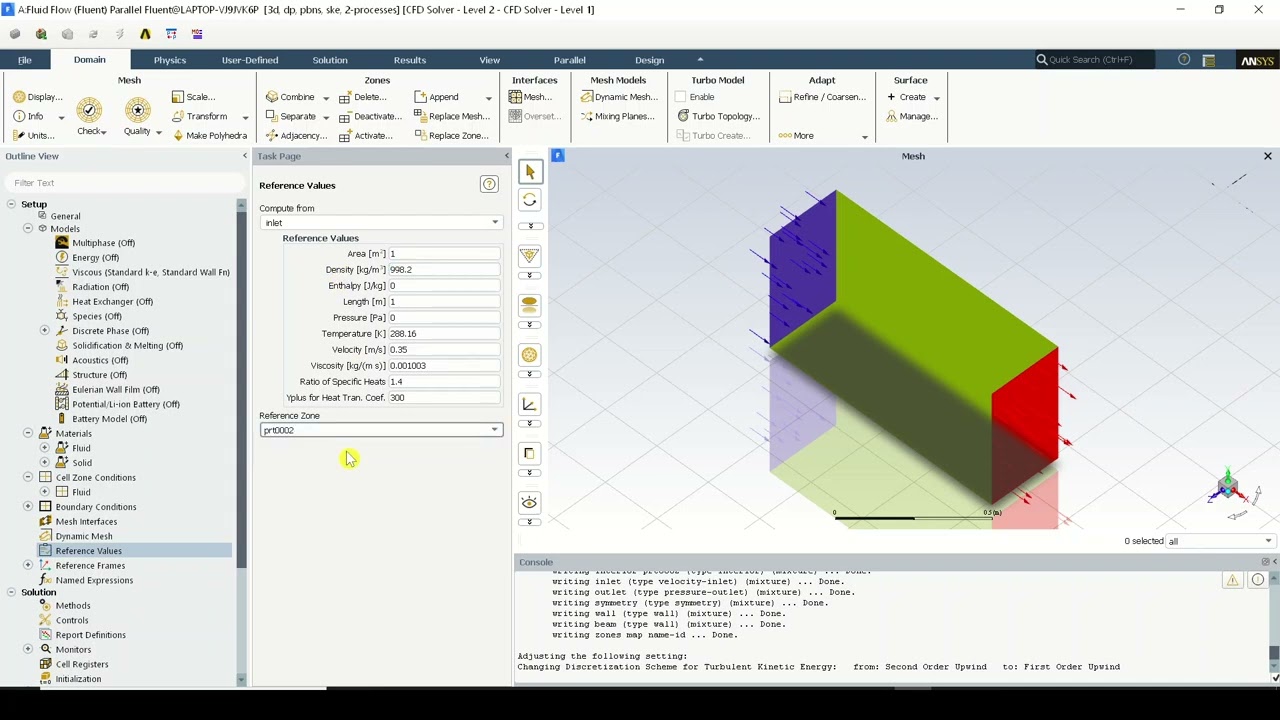Click the yellow ANSYS logo icon in top toolbar
The height and width of the screenshot is (720, 1280).
145,34
